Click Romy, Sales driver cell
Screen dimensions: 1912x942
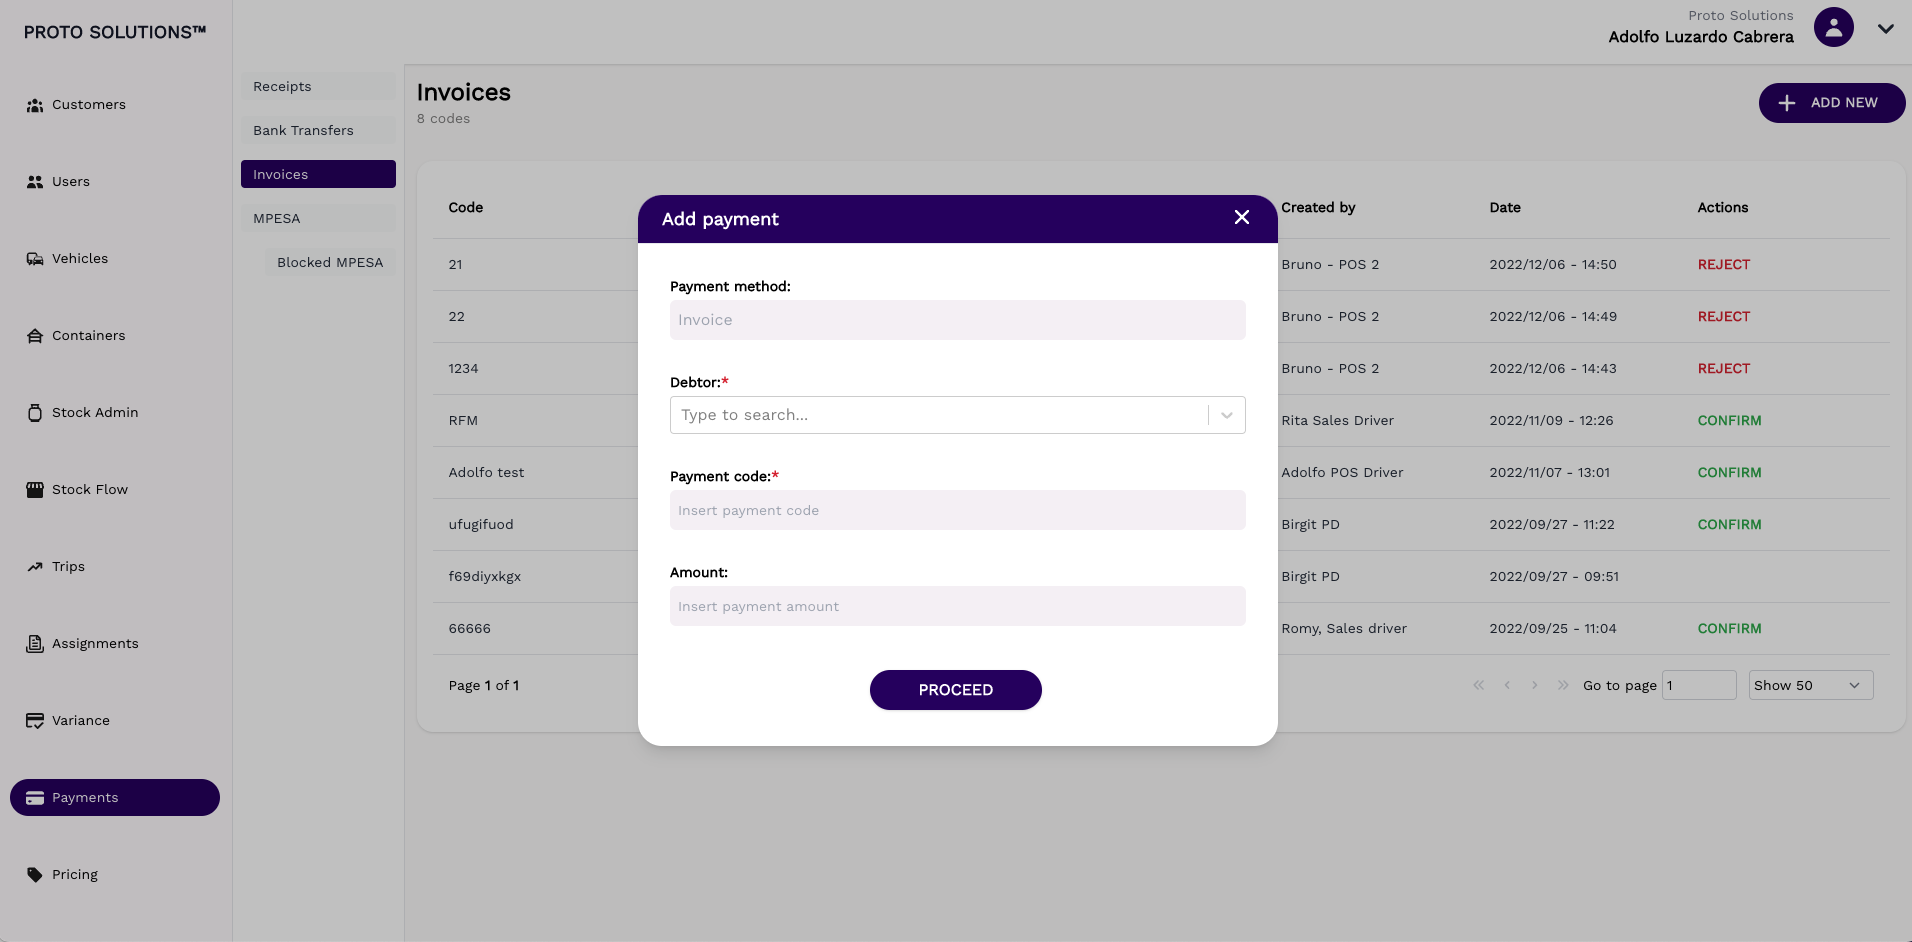pos(1344,629)
